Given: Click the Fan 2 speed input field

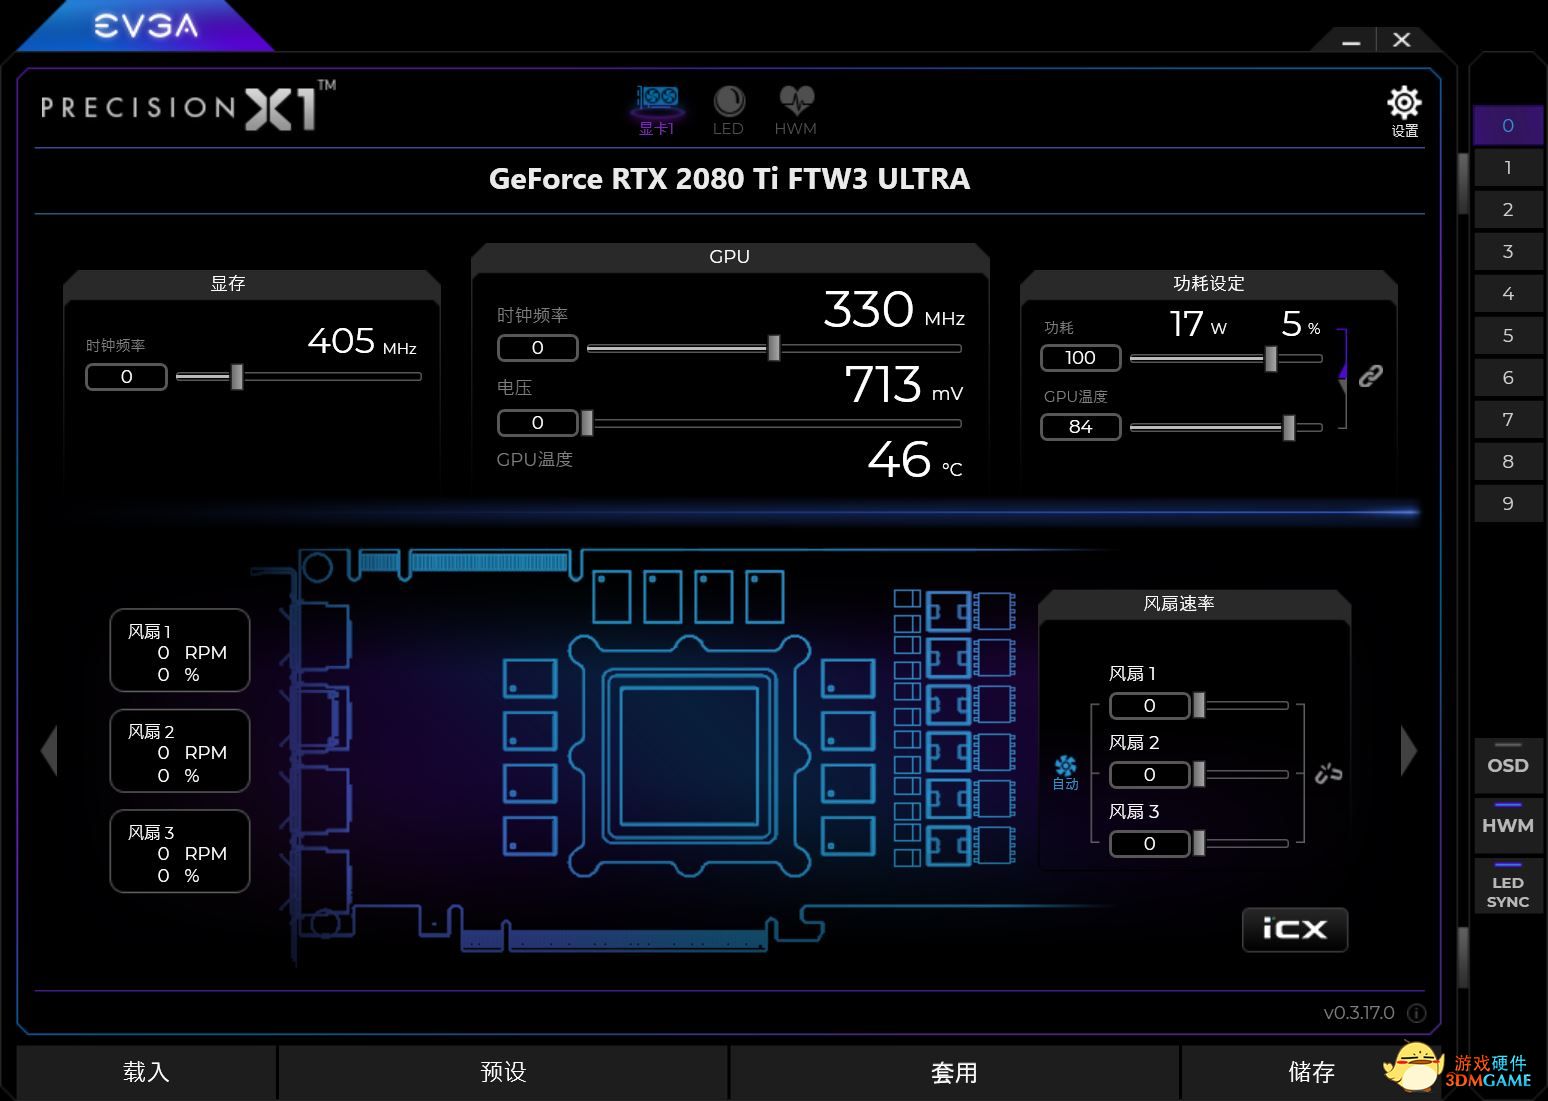Looking at the screenshot, I should click(x=1150, y=775).
